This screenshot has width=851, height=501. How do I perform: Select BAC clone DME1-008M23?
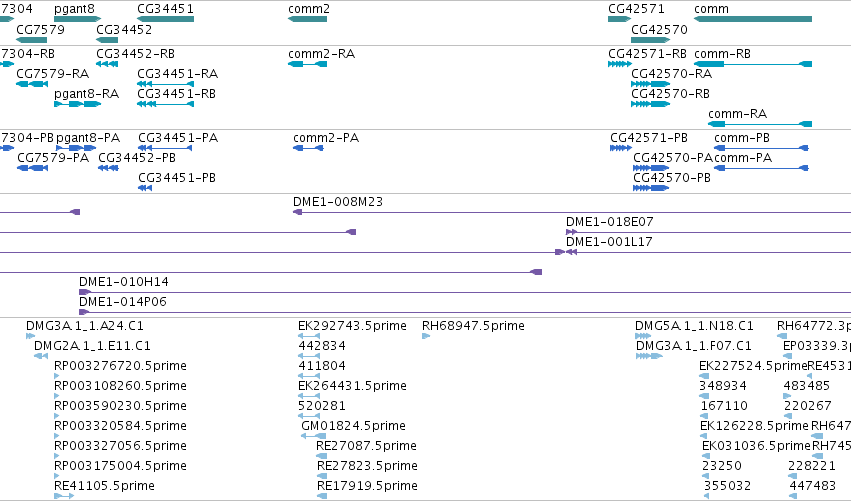(x=572, y=212)
